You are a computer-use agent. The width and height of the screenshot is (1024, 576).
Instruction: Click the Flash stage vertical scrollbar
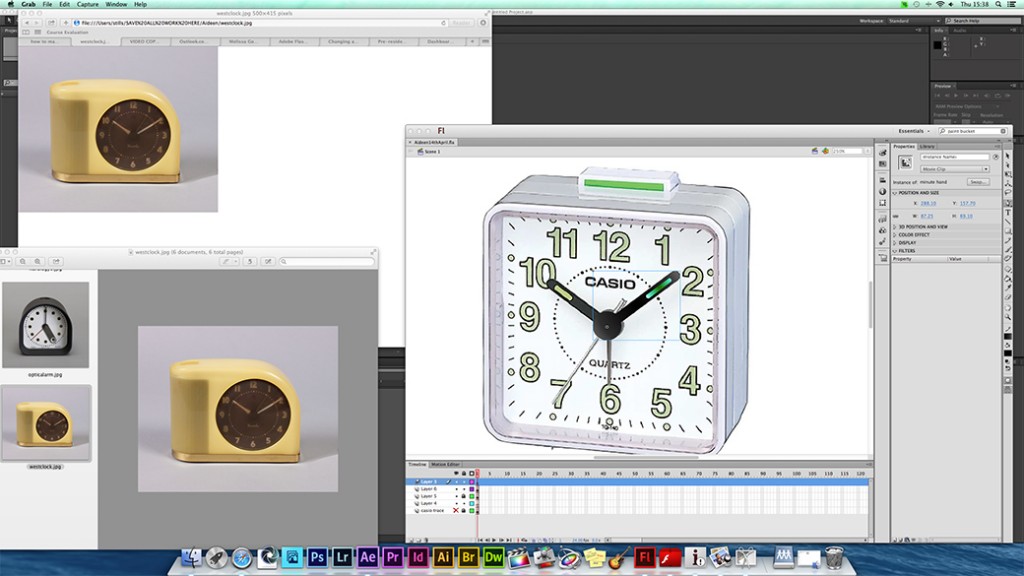[x=869, y=304]
